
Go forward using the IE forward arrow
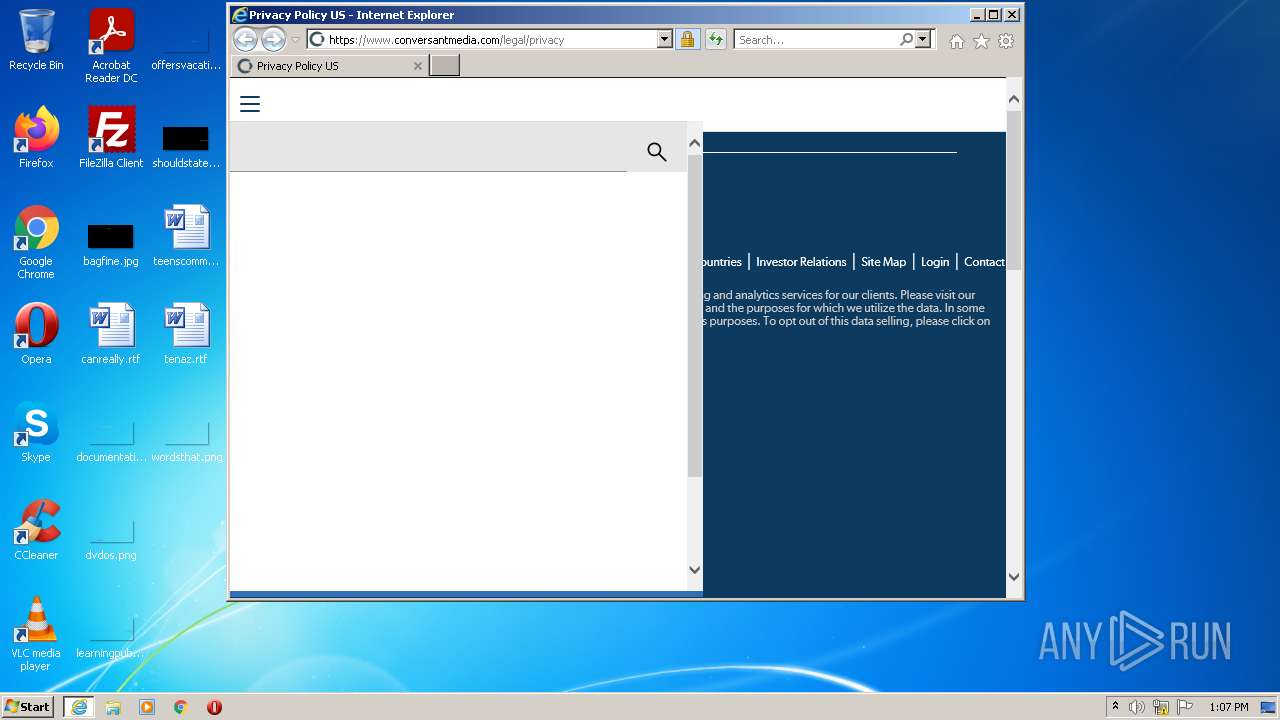273,40
